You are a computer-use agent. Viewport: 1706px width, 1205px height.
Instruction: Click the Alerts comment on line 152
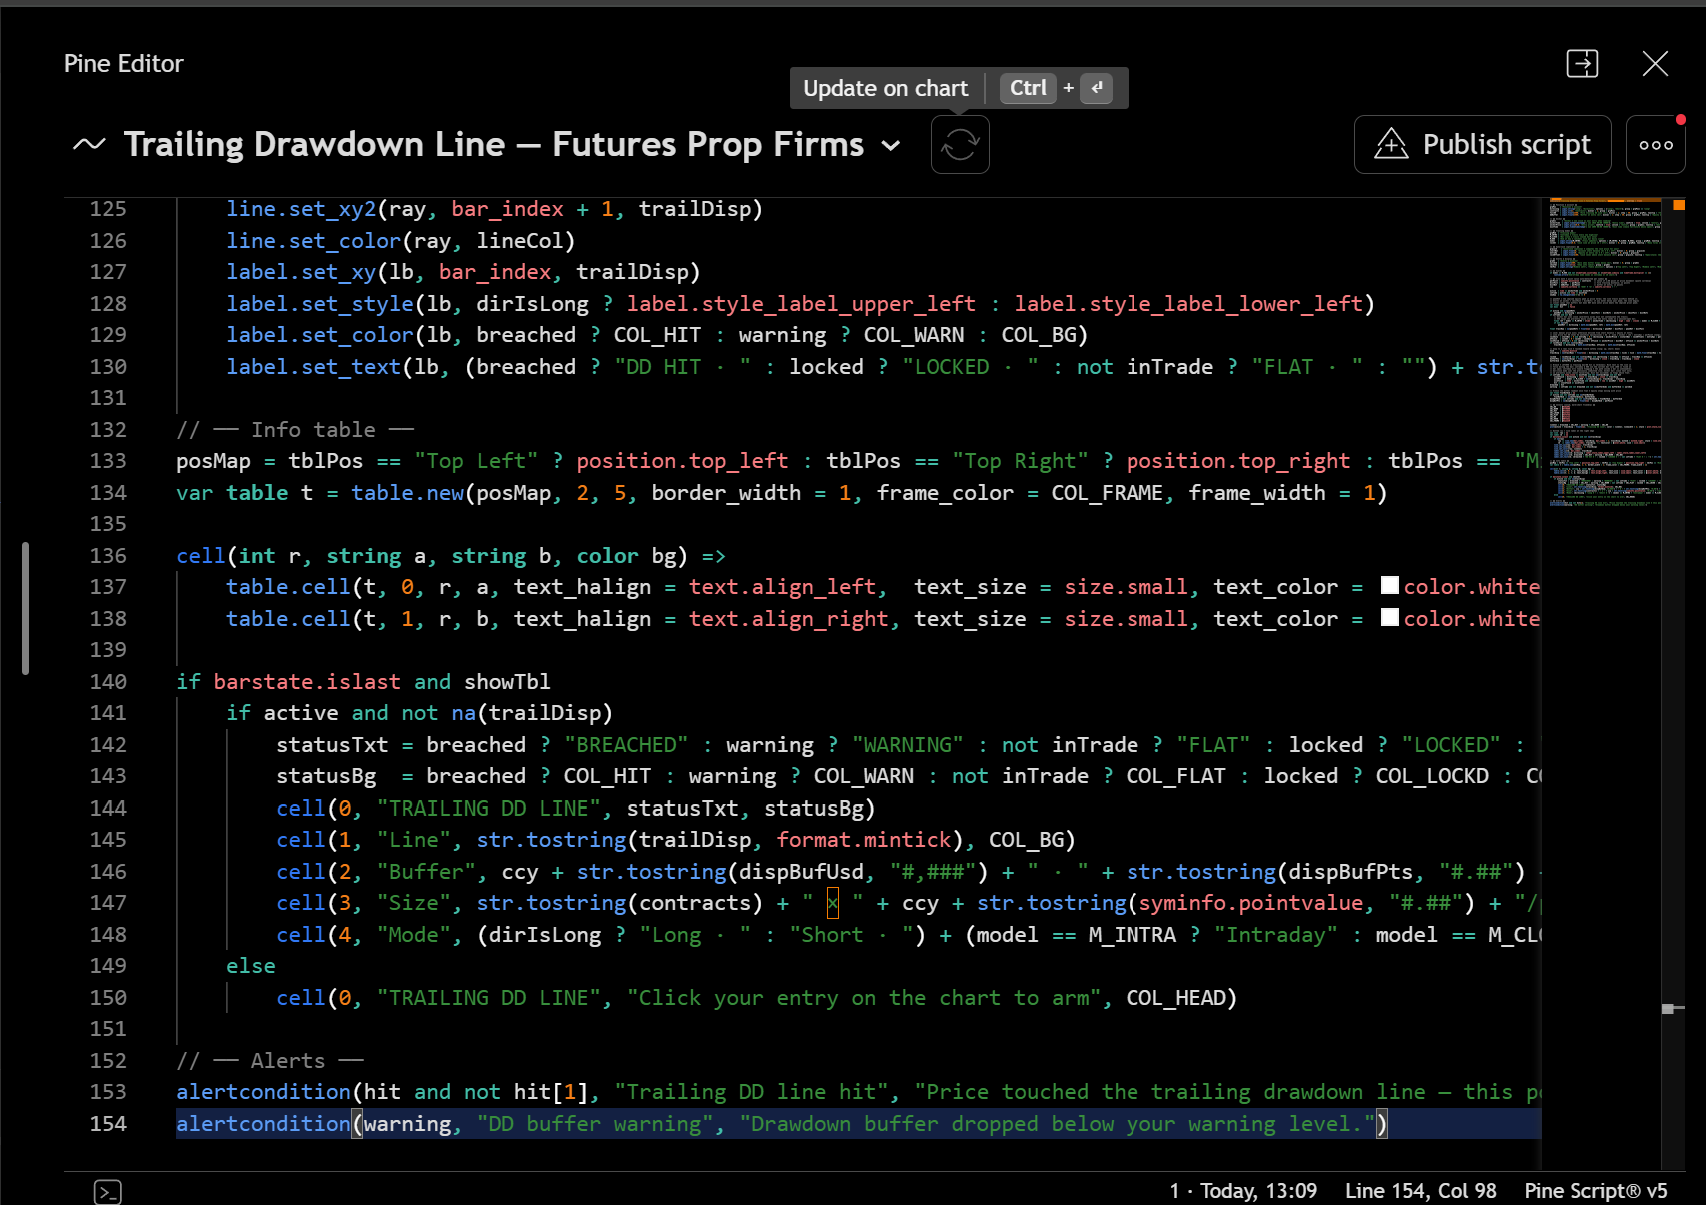[270, 1061]
